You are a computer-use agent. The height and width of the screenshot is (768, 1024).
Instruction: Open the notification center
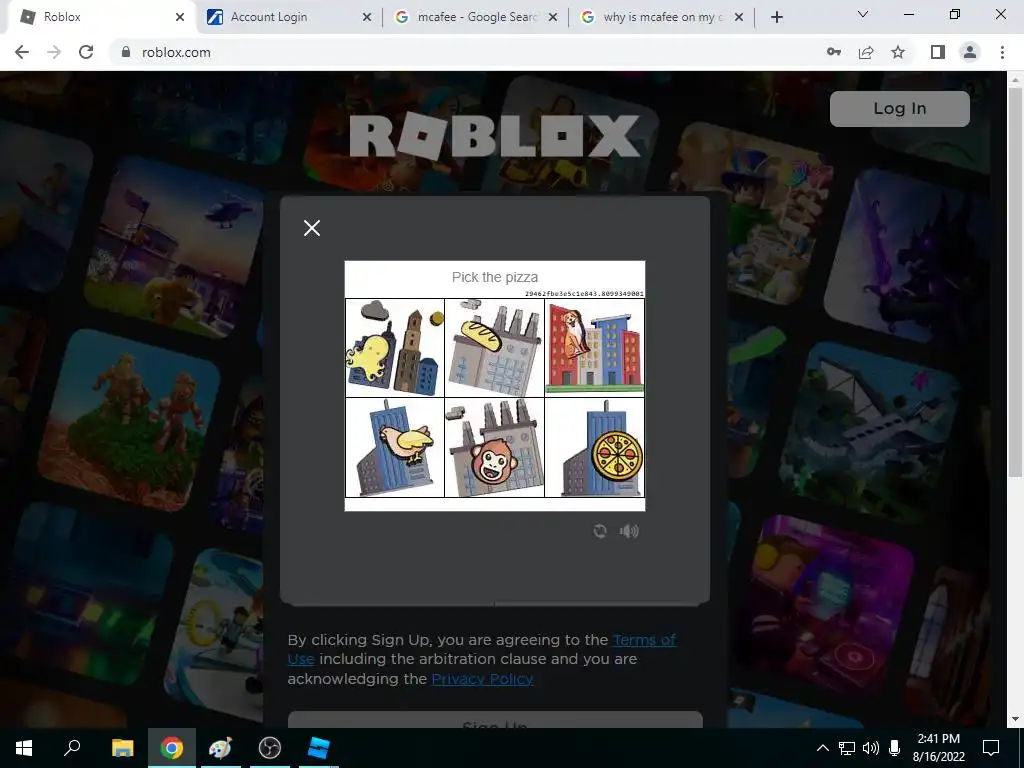991,748
